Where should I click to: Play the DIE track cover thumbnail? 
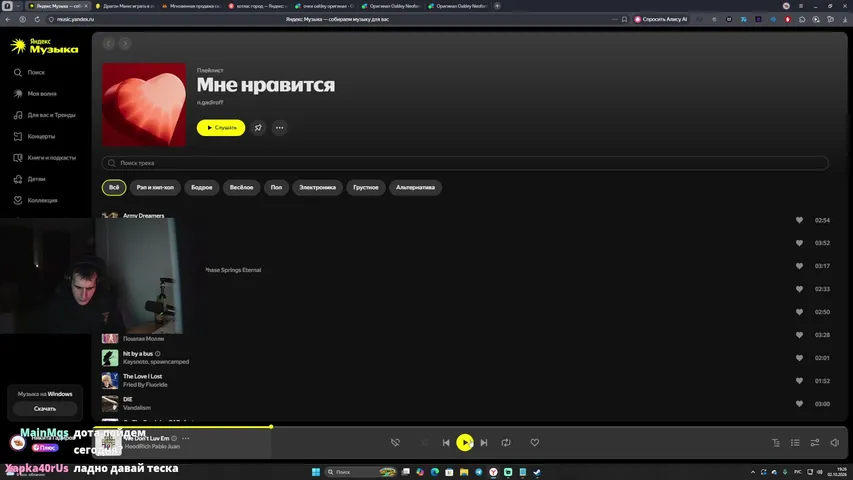click(x=110, y=403)
